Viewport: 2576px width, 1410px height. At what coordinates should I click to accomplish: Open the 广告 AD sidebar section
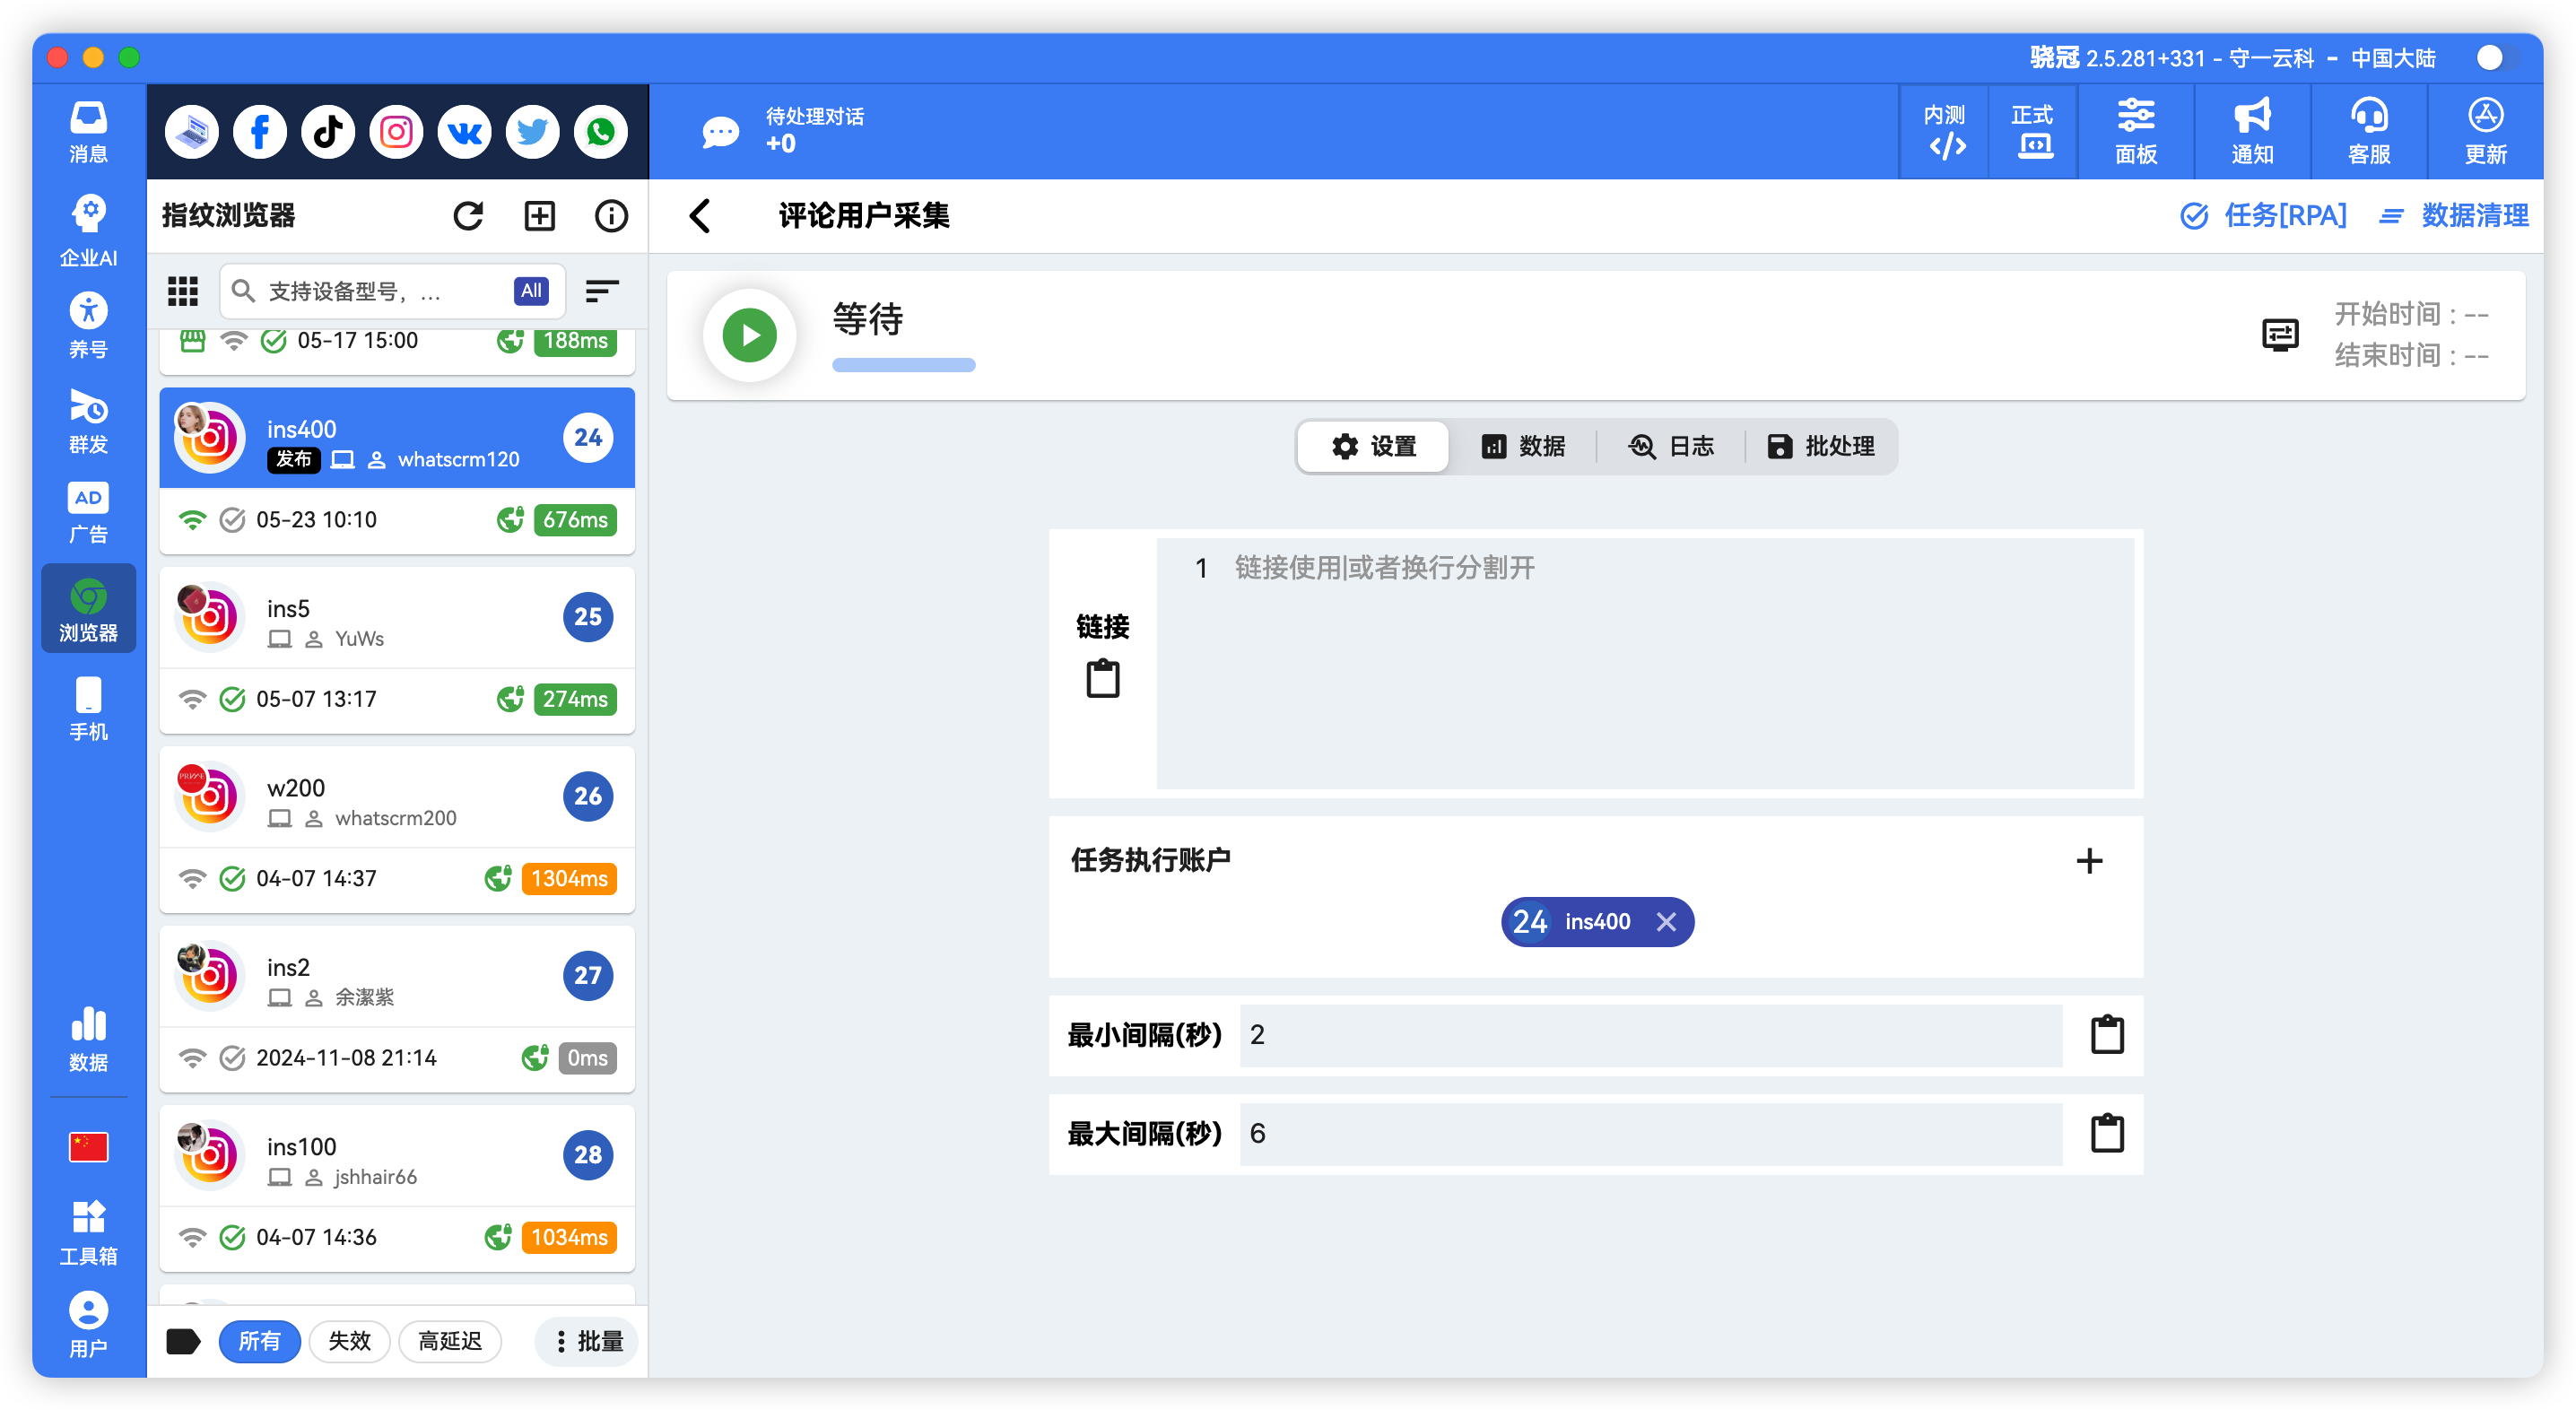(88, 513)
